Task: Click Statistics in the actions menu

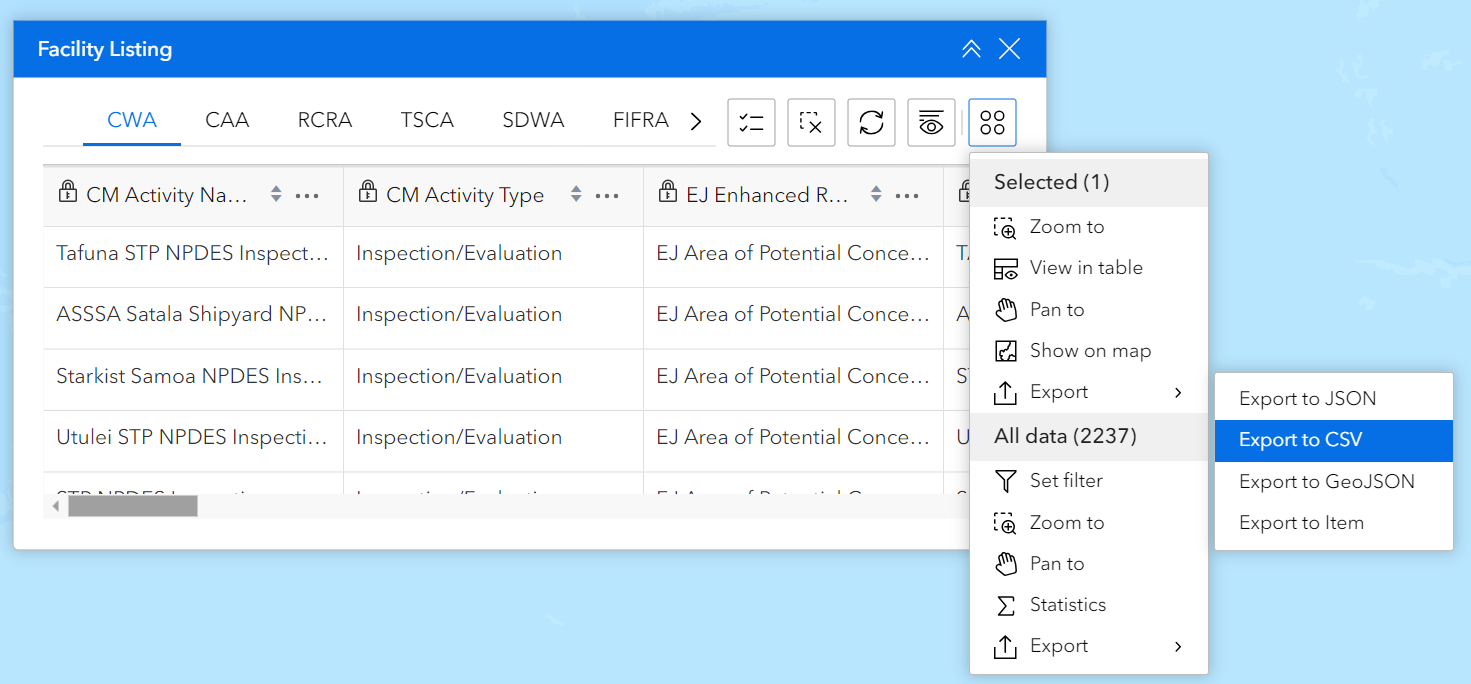Action: pyautogui.click(x=1067, y=605)
